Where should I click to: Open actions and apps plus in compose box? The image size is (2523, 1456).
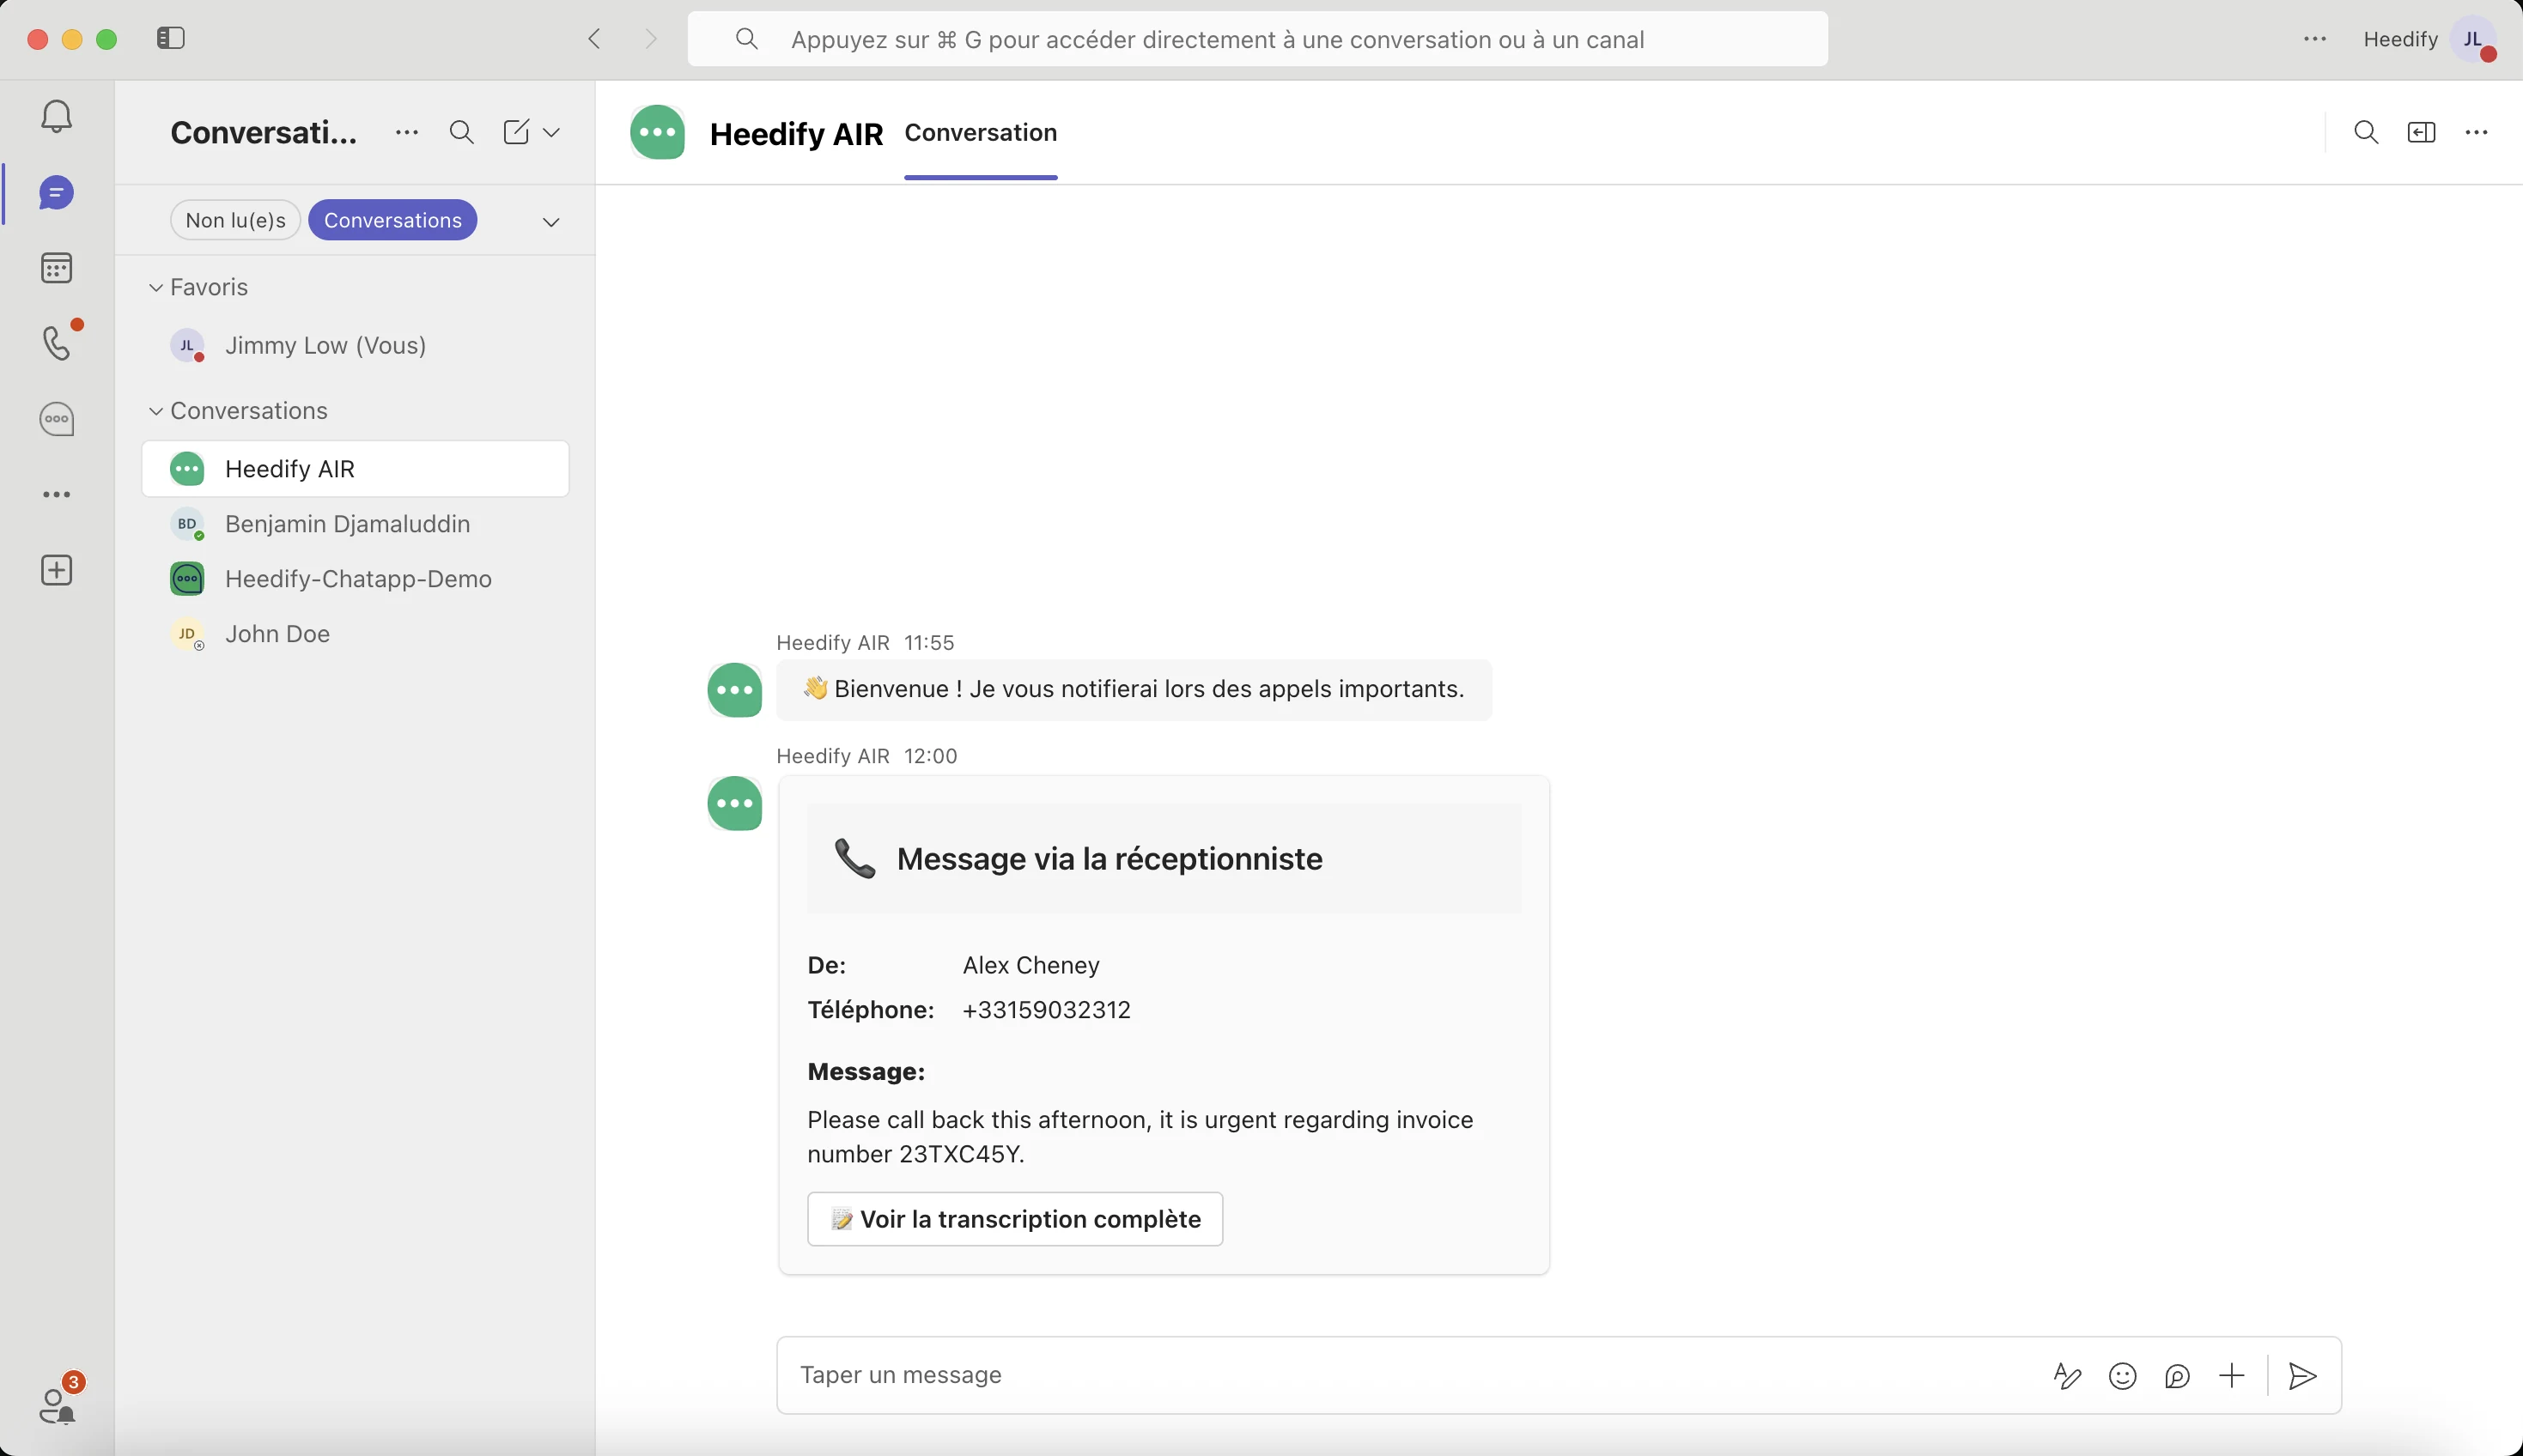coord(2231,1376)
